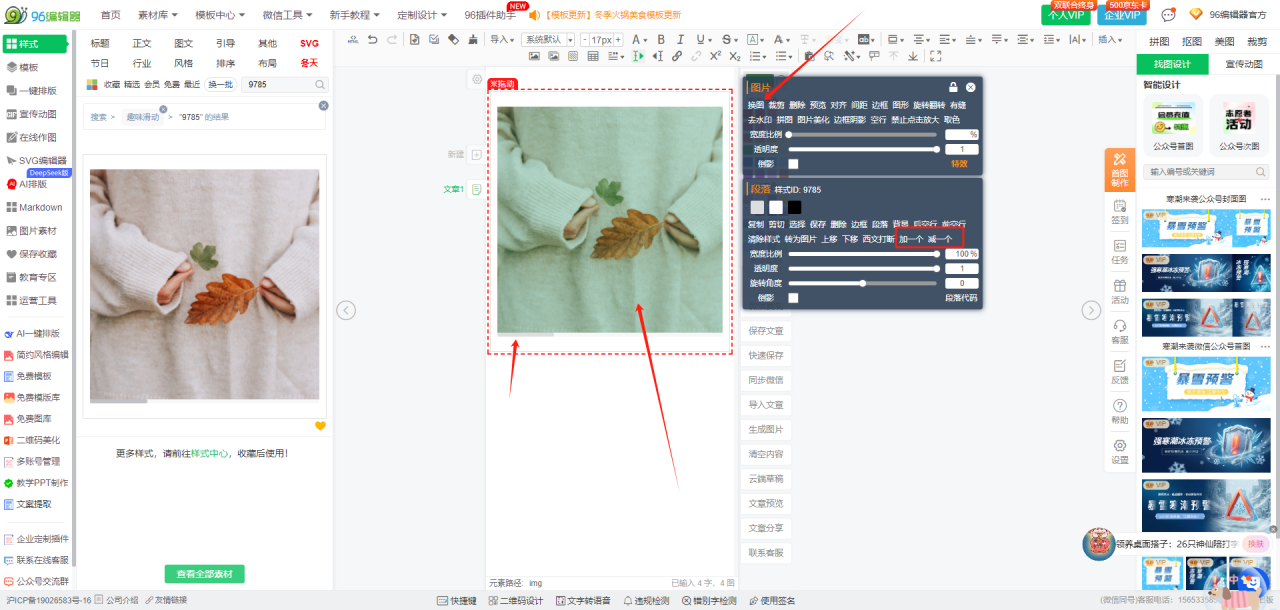Open the 二维码设计 tool in status bar

pos(514,600)
